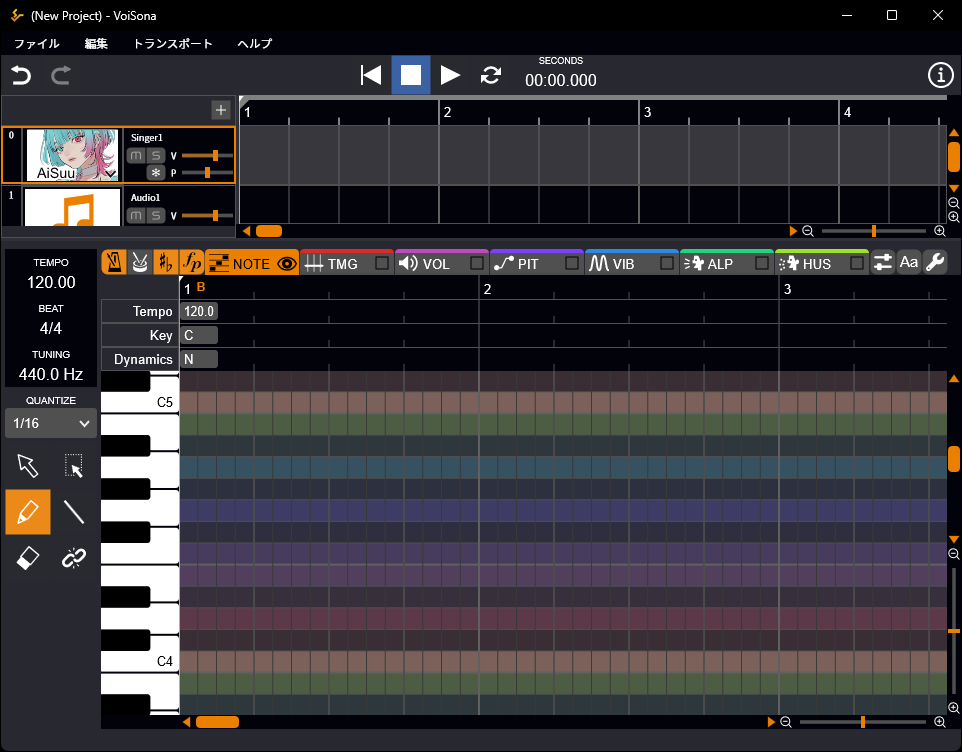Choose the arrow pointer selection tool

coord(28,466)
